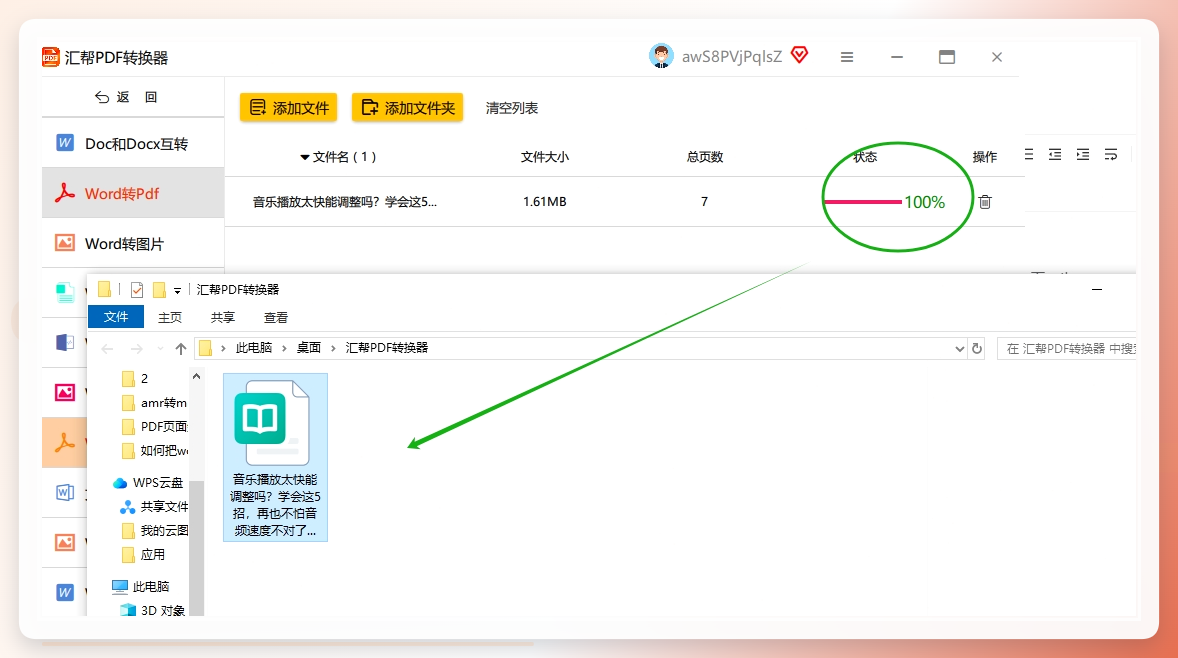Click the Explorer quick access properties icon
The width and height of the screenshot is (1178, 658).
(x=137, y=290)
